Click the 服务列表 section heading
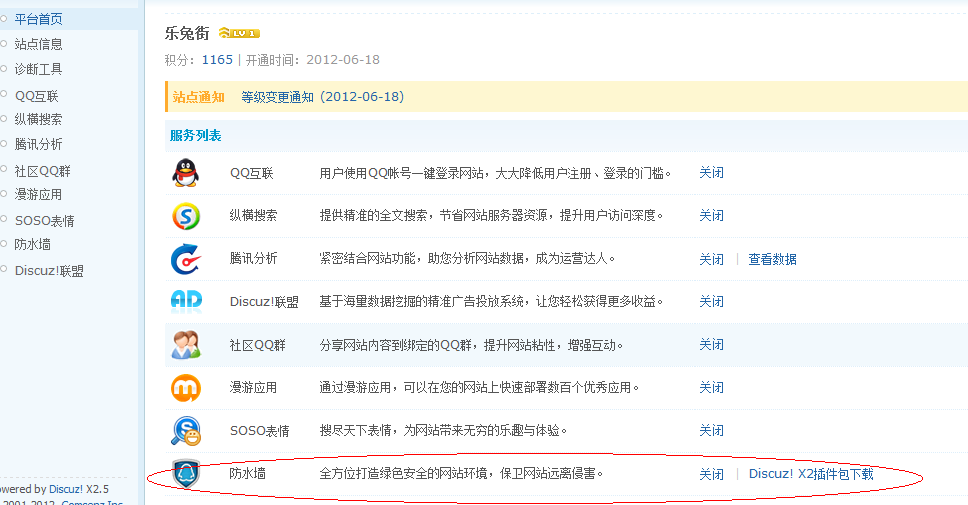Image resolution: width=968 pixels, height=505 pixels. 196,136
